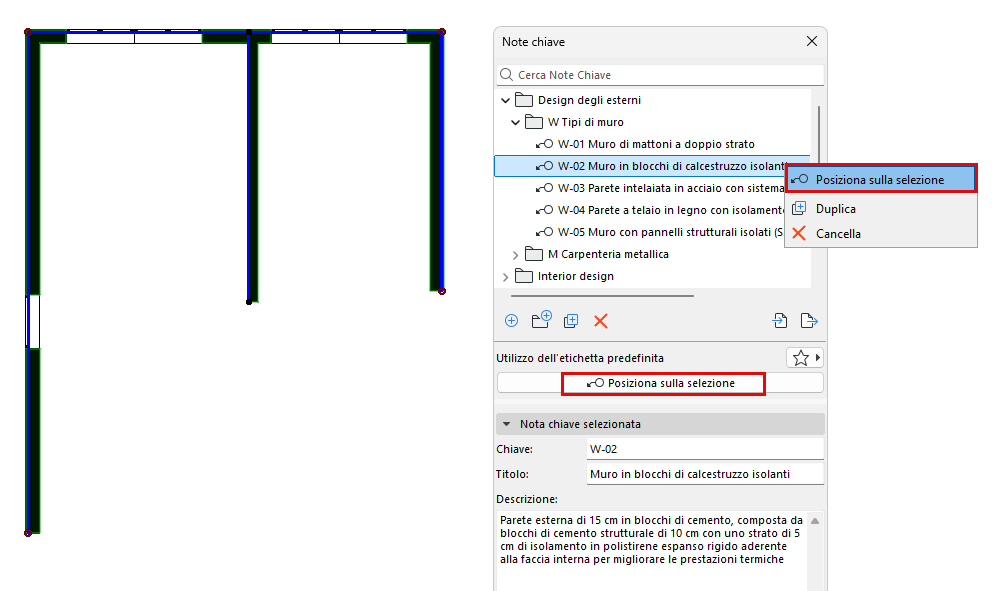Collapse the Design degli esterni folder
Screen dimensions: 995x591
click(505, 100)
